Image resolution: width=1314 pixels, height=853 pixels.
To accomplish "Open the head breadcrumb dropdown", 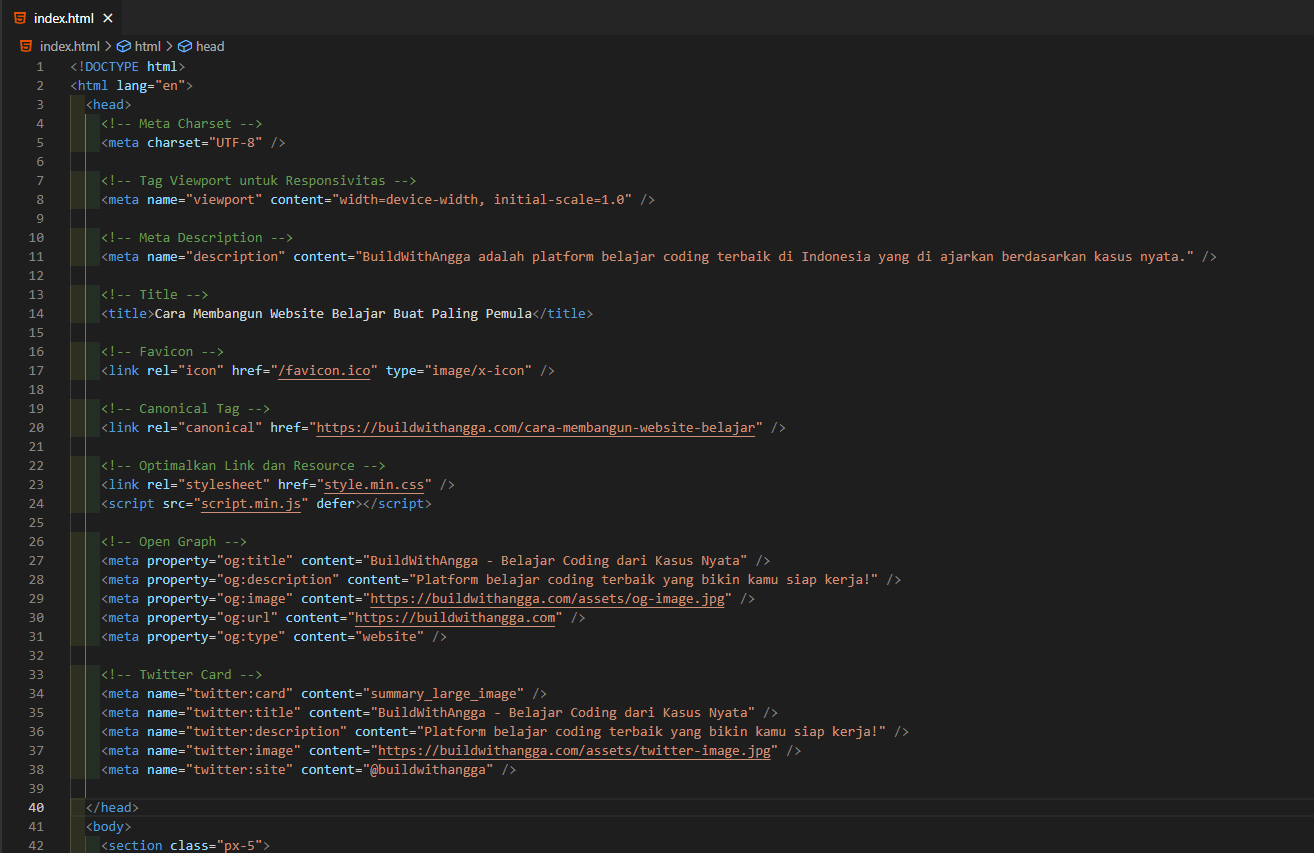I will pyautogui.click(x=208, y=46).
